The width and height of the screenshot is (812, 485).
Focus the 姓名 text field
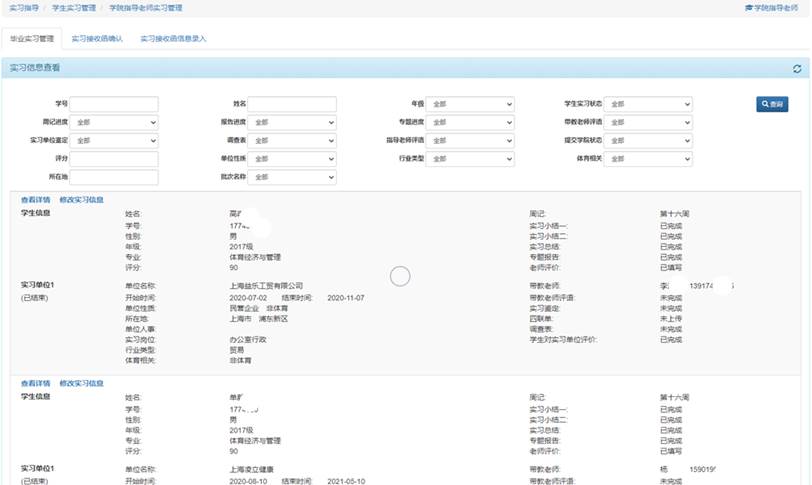coord(292,104)
